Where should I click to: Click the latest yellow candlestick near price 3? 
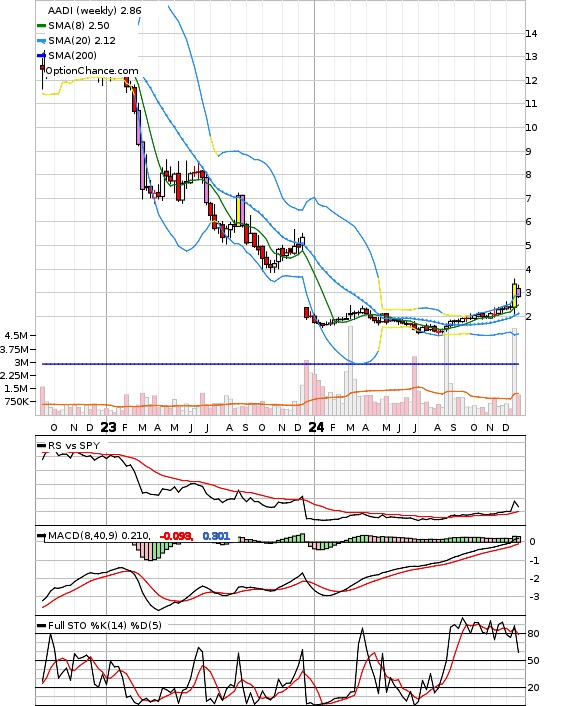click(514, 295)
